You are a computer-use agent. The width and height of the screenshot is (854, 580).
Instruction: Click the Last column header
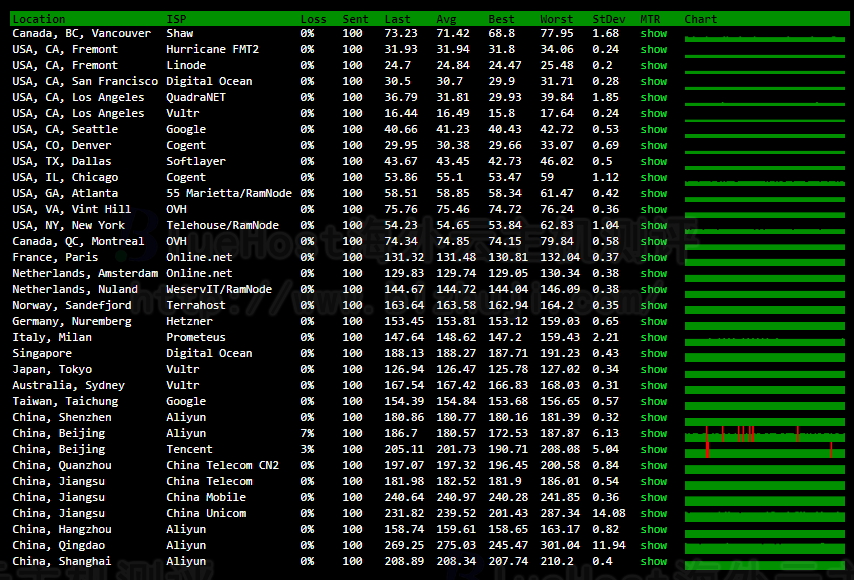point(397,19)
